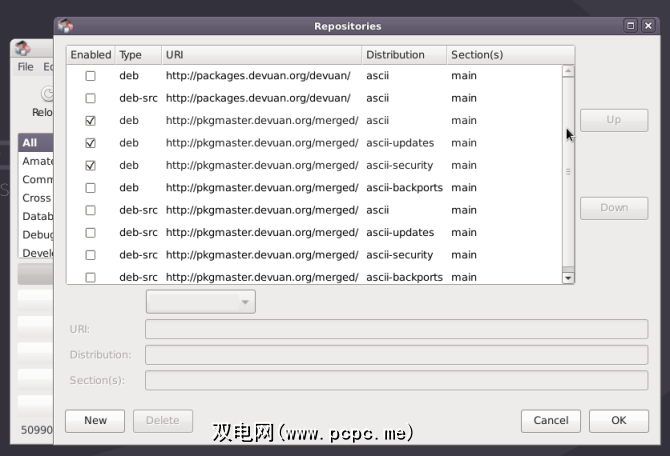
Task: Move repository Up button
Action: [x=614, y=120]
